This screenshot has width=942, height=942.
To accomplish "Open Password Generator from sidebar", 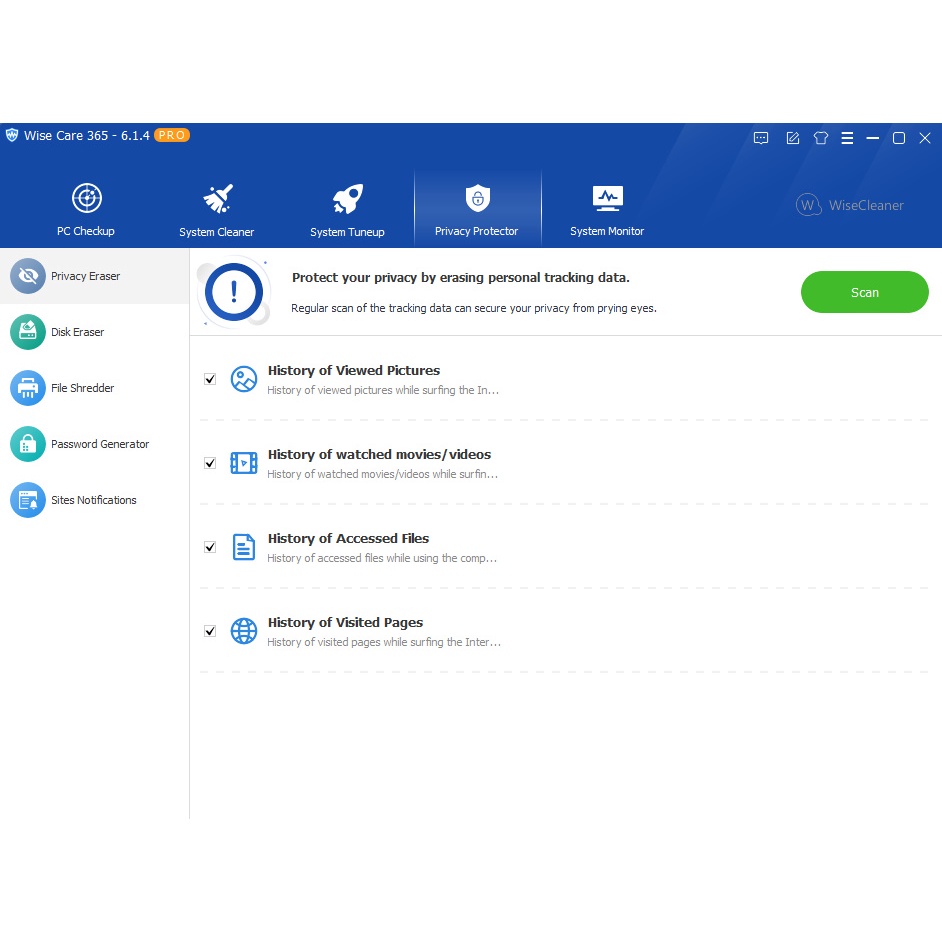I will [99, 444].
